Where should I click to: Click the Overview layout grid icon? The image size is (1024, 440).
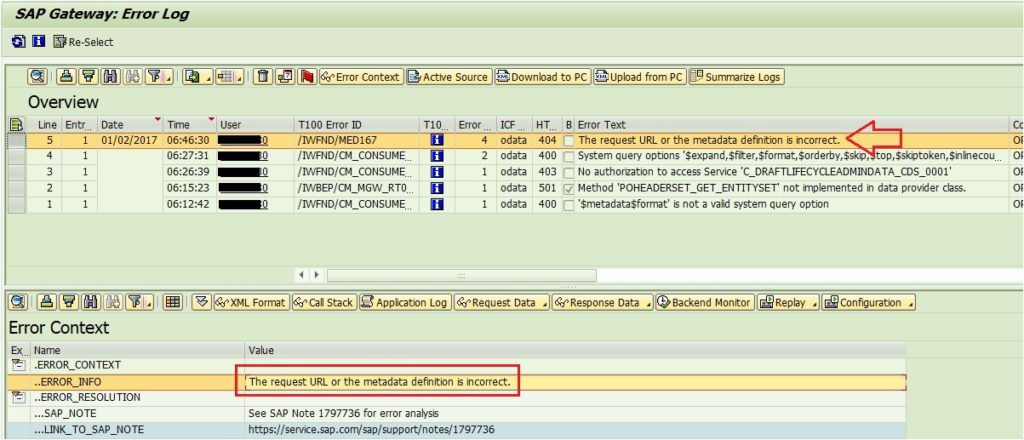[x=225, y=77]
